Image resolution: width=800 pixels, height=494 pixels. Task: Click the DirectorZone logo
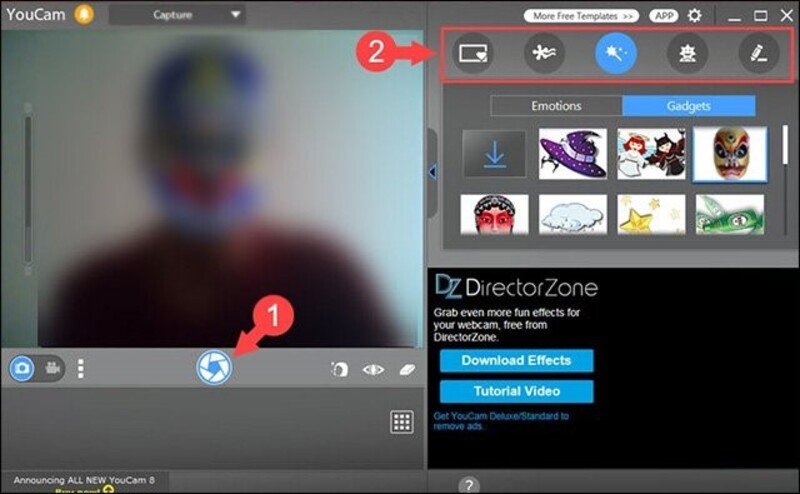coord(516,287)
